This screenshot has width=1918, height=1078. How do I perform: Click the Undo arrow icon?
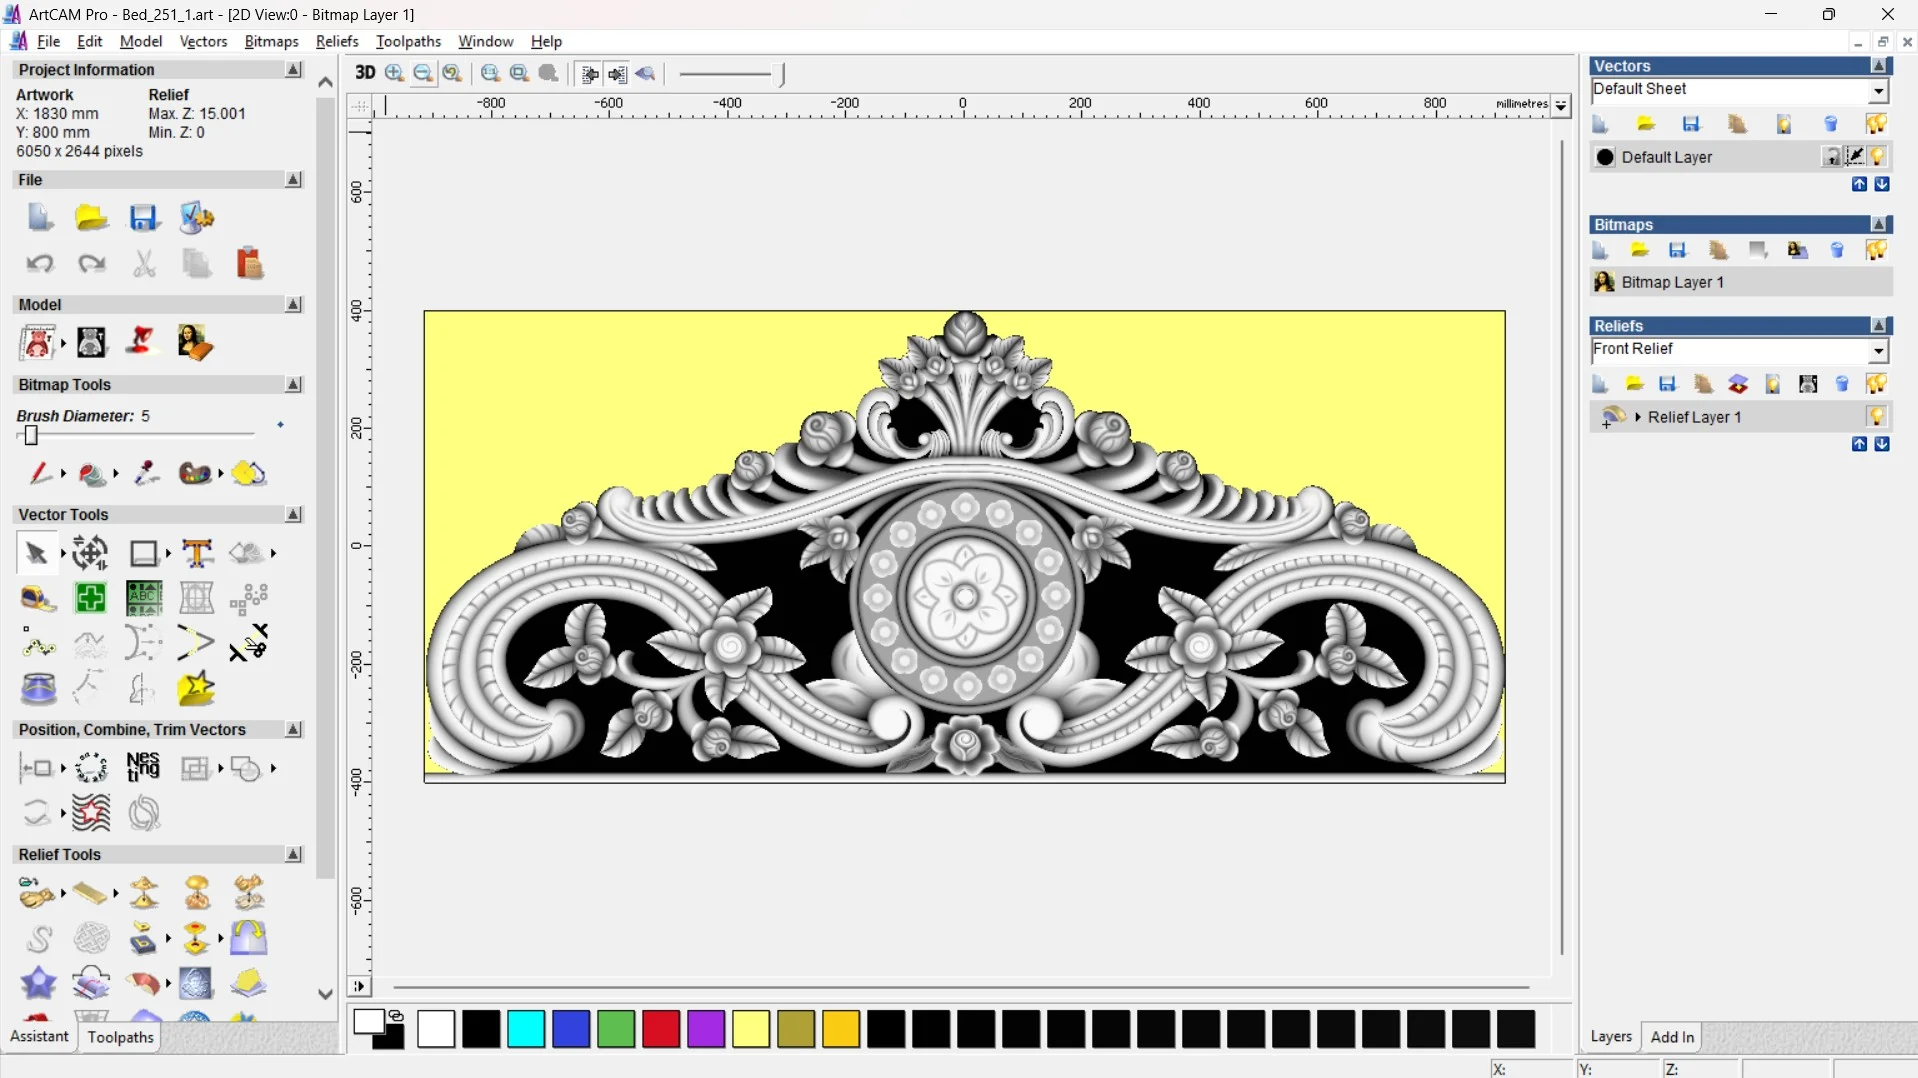pyautogui.click(x=40, y=264)
